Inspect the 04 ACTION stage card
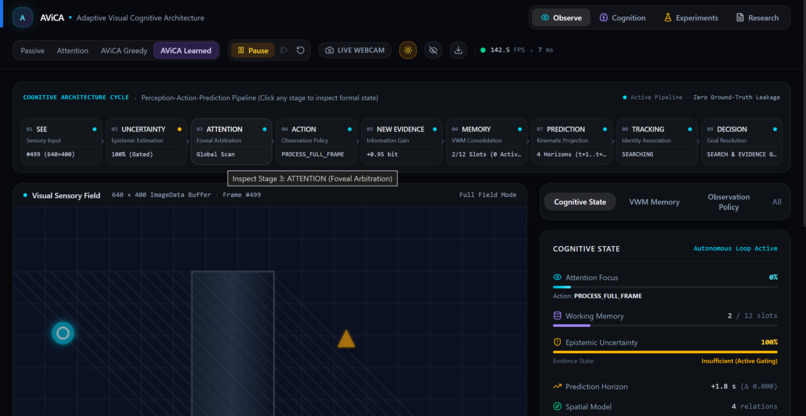The image size is (806, 416). coord(317,141)
